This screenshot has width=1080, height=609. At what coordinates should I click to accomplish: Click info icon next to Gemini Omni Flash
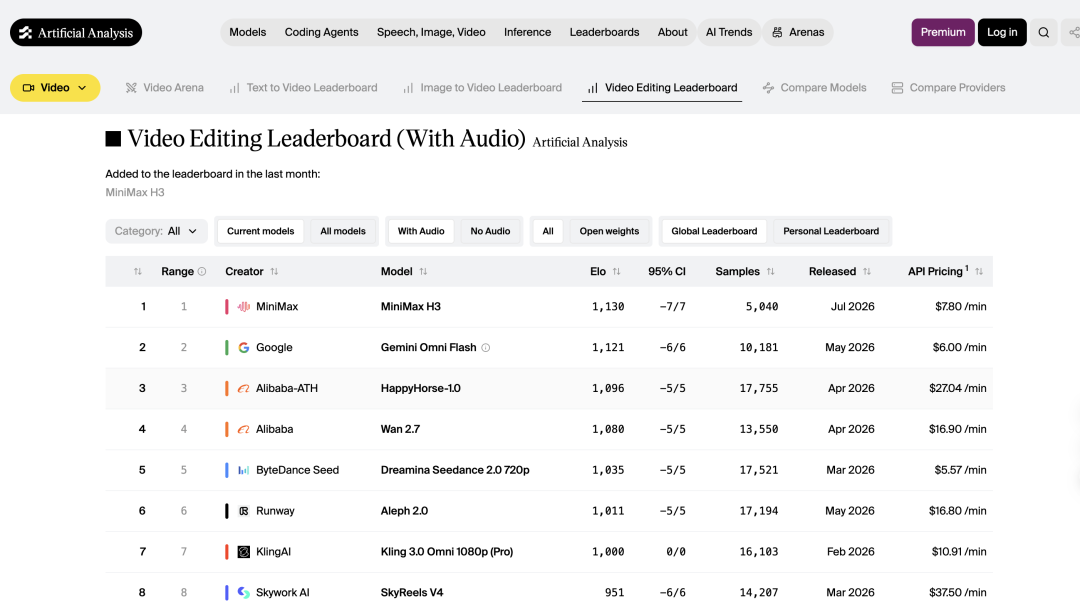(x=486, y=348)
